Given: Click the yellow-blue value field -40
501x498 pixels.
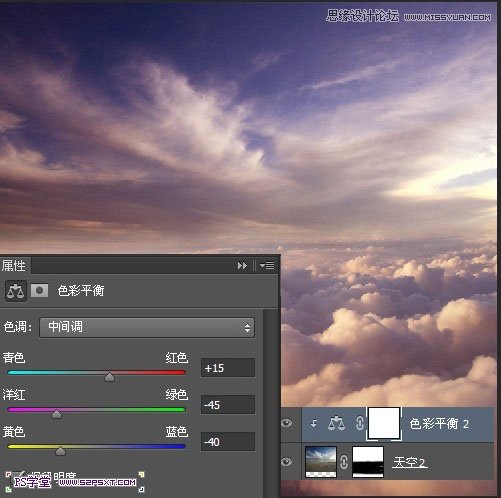Looking at the screenshot, I should click(228, 442).
